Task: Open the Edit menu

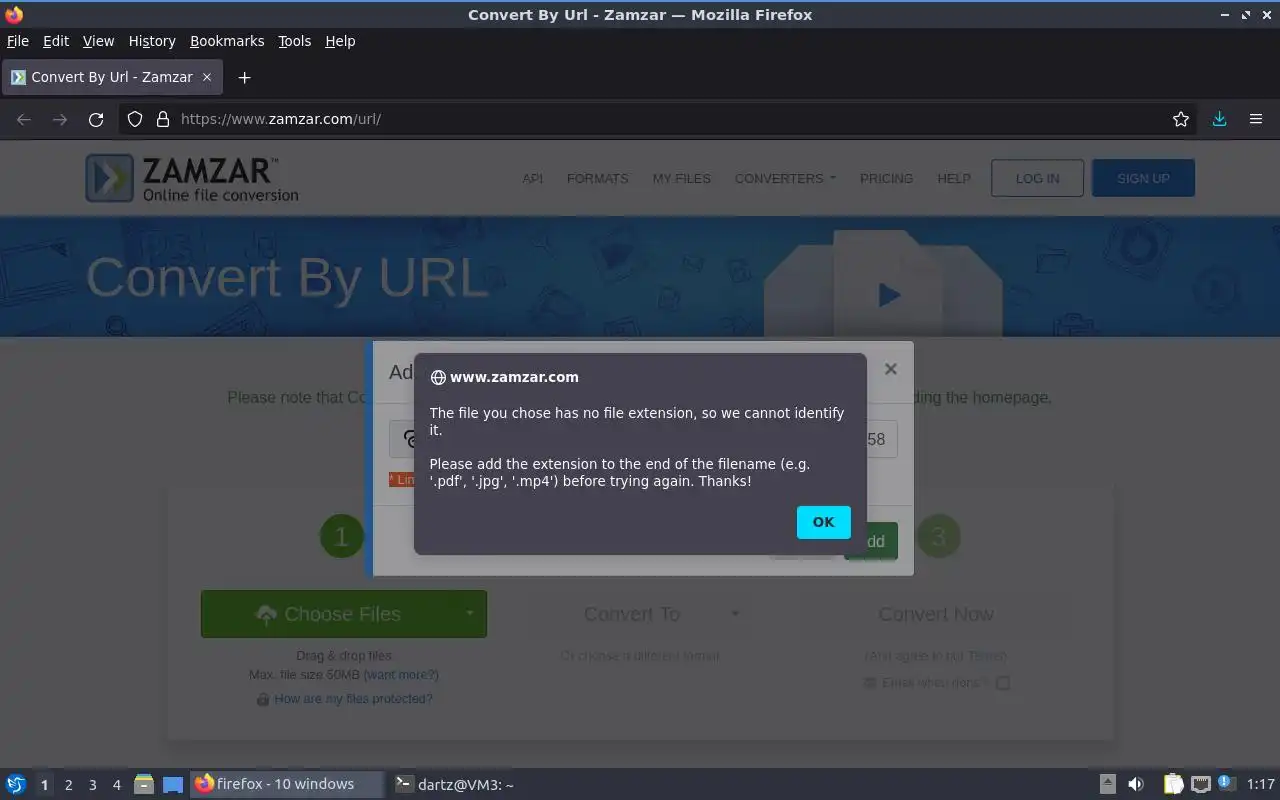Action: click(56, 41)
